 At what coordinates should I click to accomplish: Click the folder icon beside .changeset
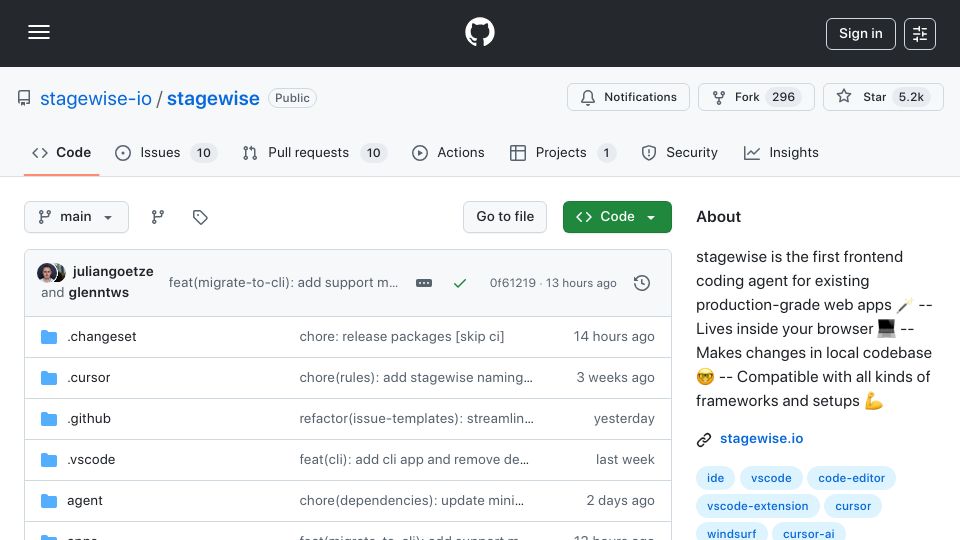point(49,337)
